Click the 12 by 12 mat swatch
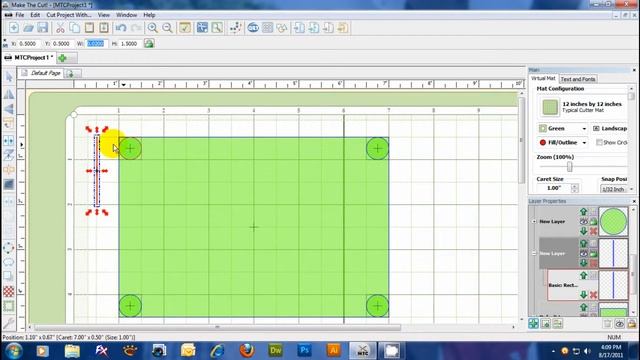Image resolution: width=640 pixels, height=360 pixels. (x=550, y=107)
